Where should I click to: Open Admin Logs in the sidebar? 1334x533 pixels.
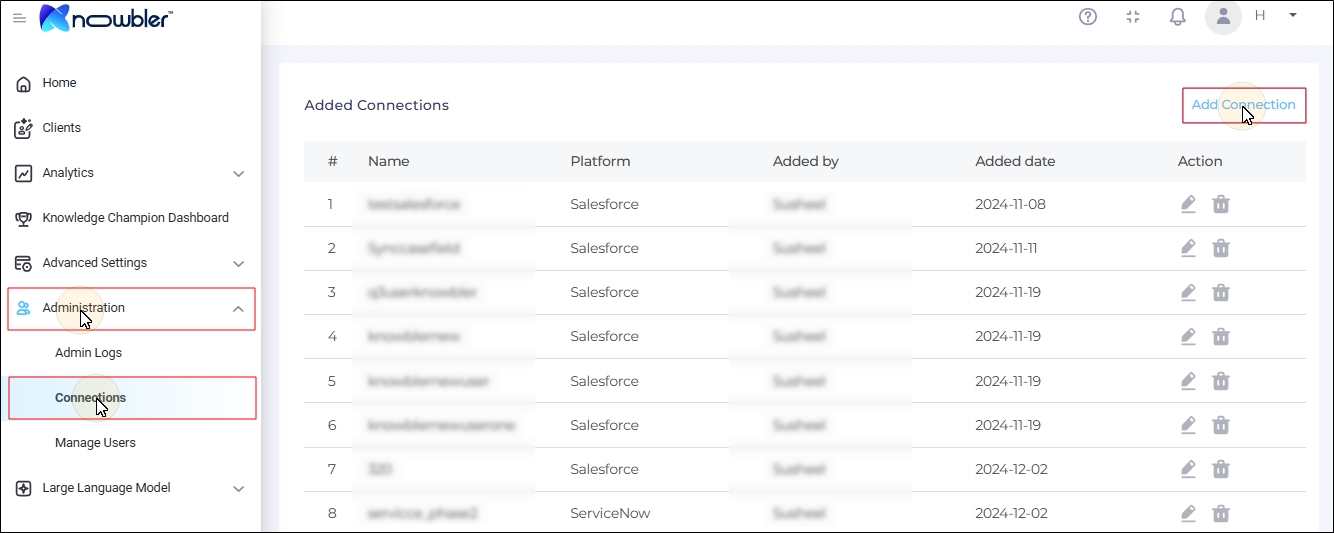click(x=88, y=353)
